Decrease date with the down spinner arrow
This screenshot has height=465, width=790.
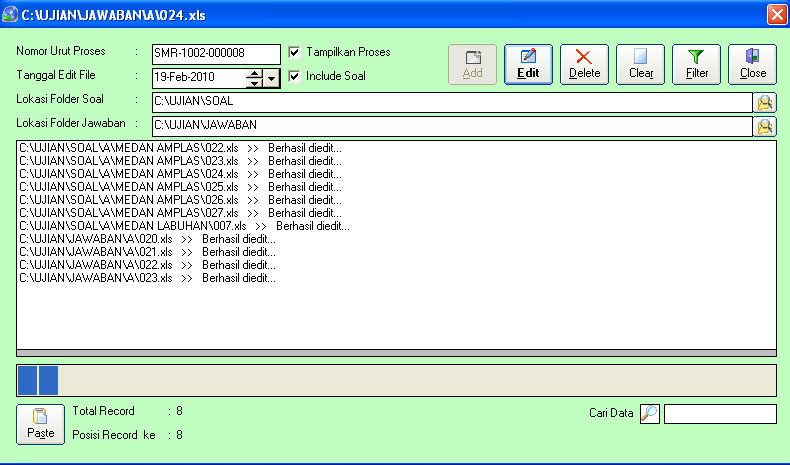254,83
